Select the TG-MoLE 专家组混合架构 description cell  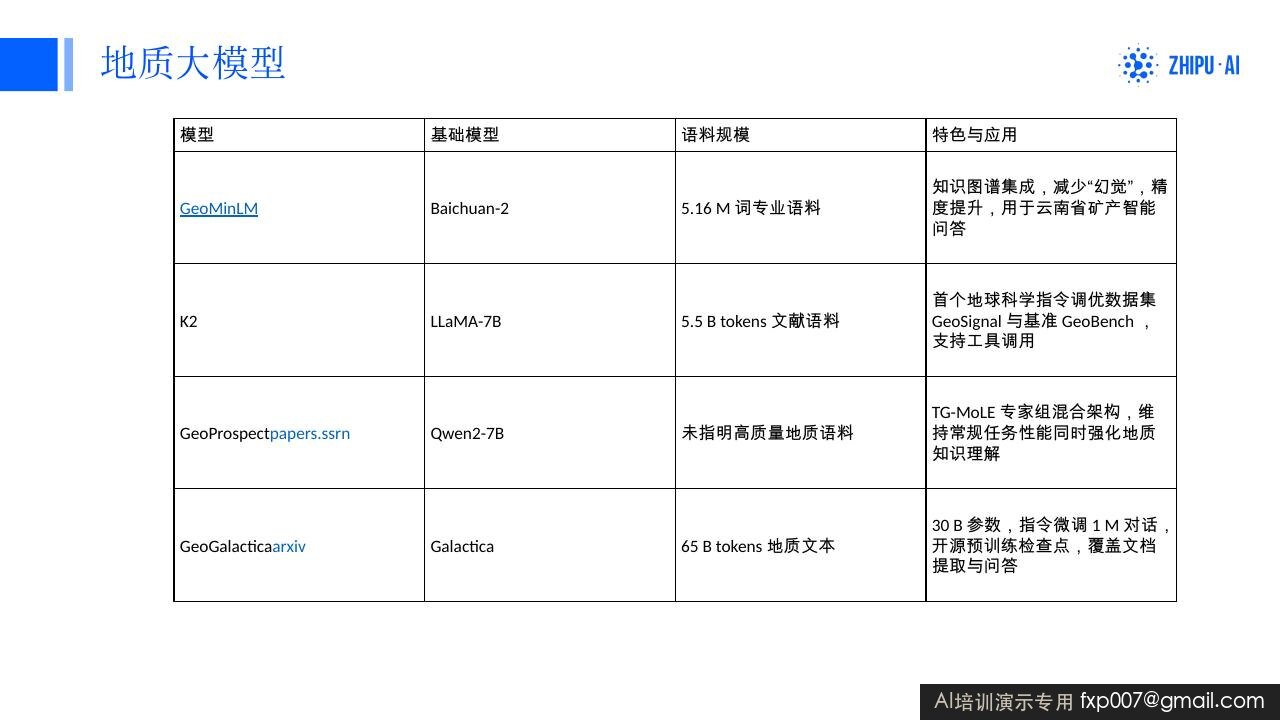pos(1051,433)
